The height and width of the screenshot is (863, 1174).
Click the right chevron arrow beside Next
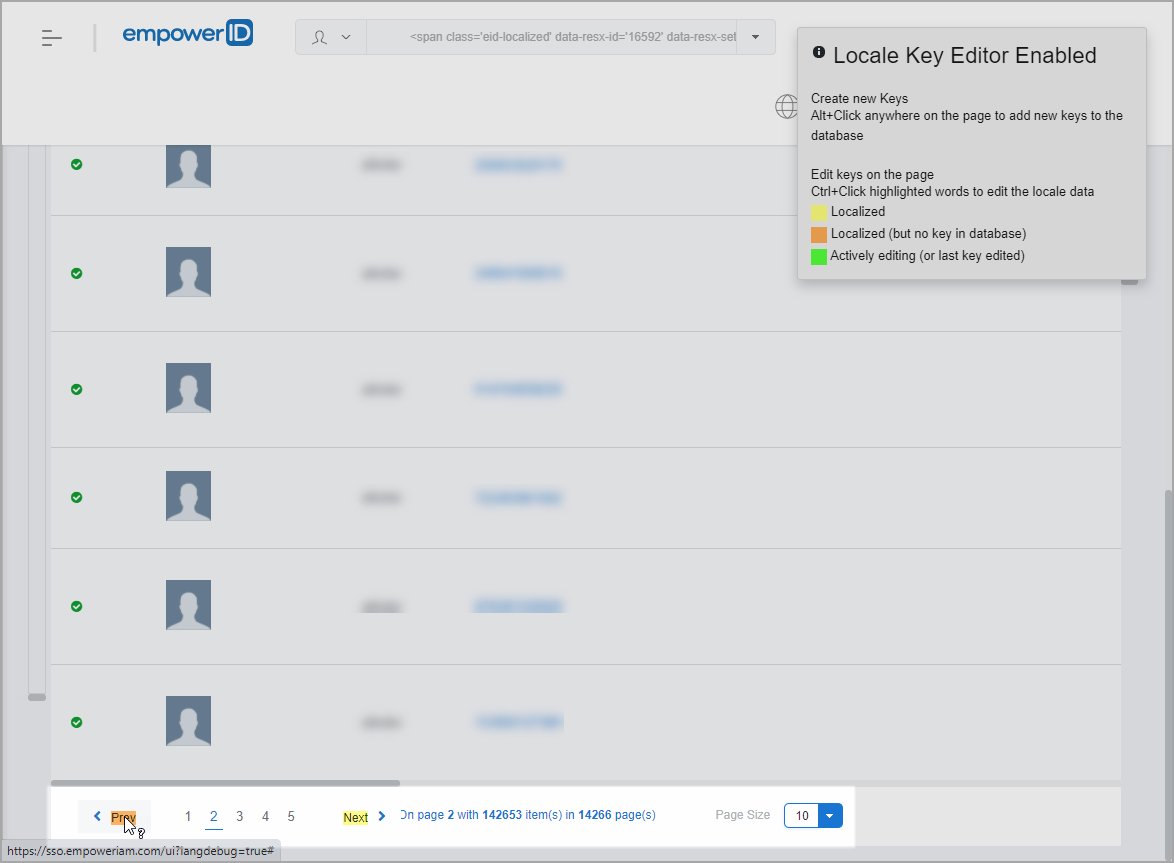[x=382, y=817]
